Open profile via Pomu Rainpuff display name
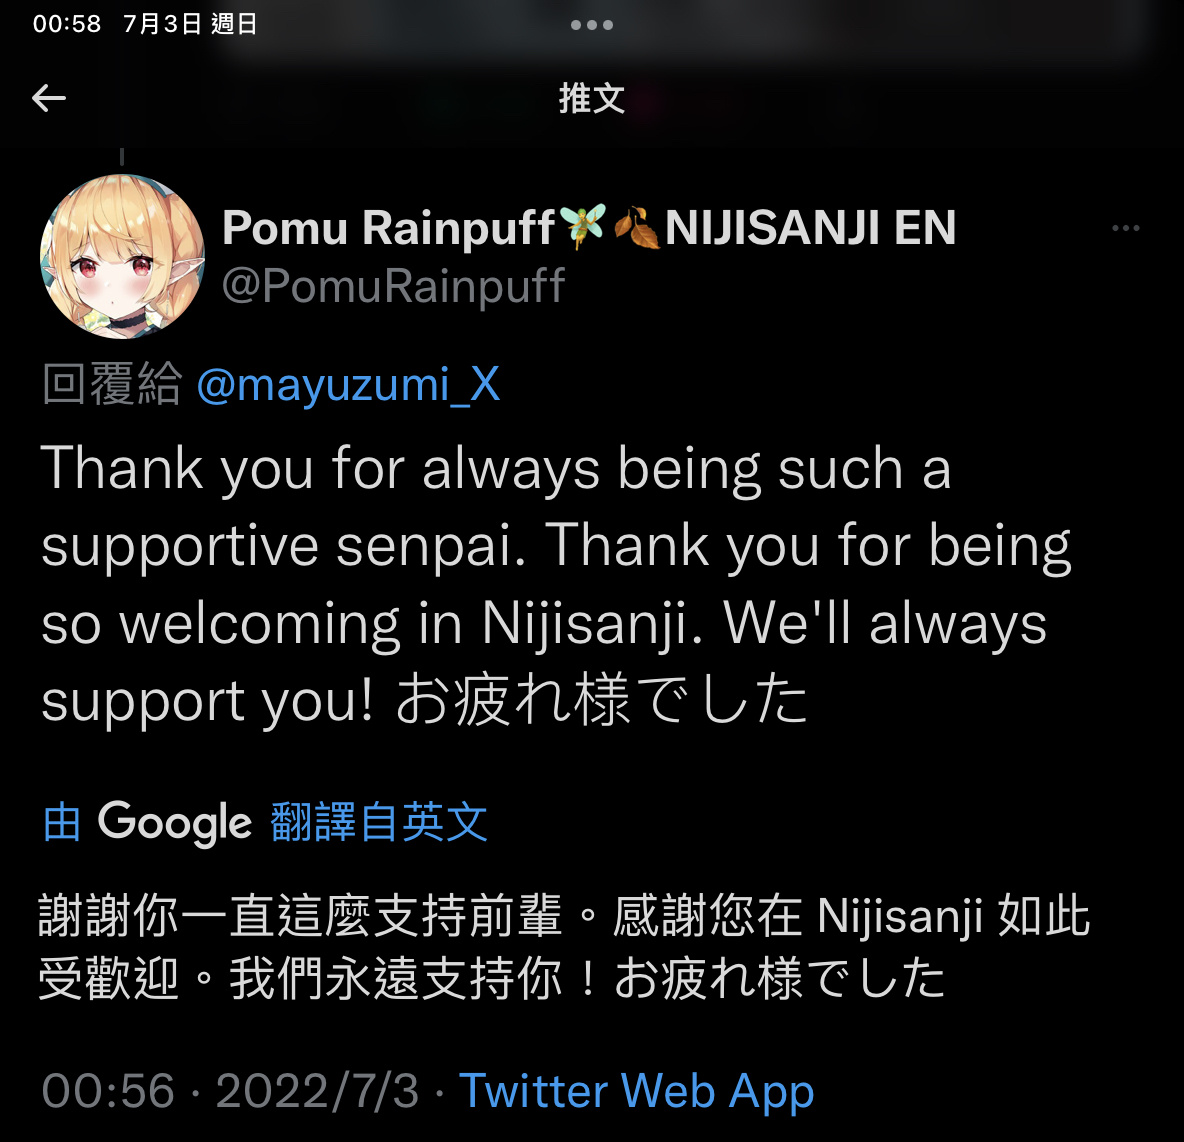Viewport: 1184px width, 1142px height. [388, 227]
